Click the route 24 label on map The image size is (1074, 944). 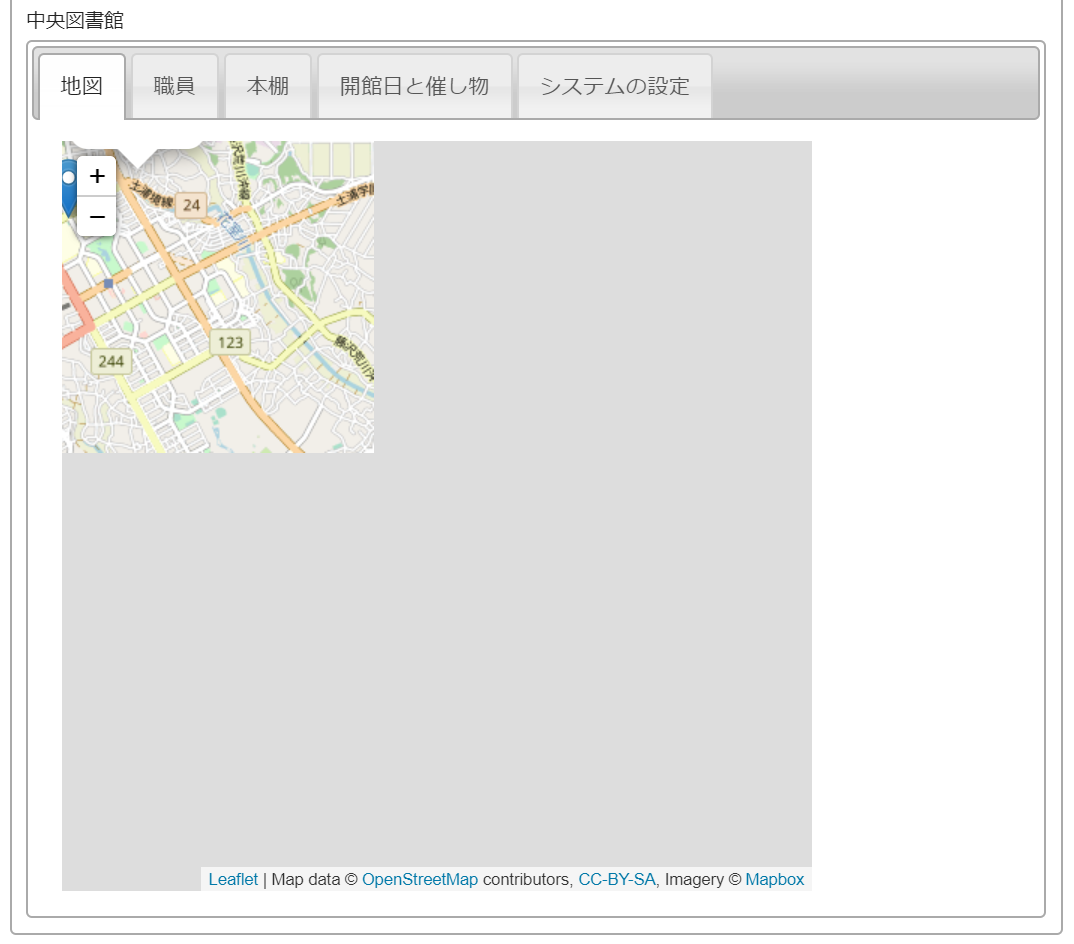click(191, 205)
